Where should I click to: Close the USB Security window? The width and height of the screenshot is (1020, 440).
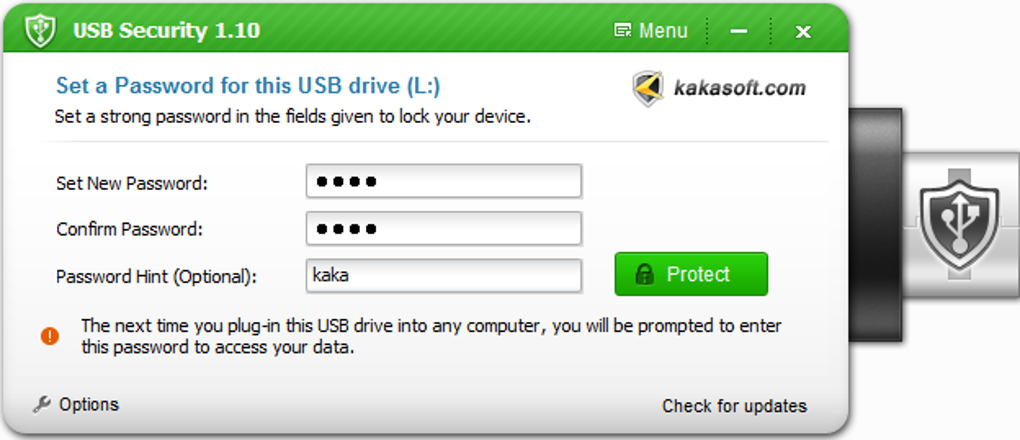(x=802, y=31)
